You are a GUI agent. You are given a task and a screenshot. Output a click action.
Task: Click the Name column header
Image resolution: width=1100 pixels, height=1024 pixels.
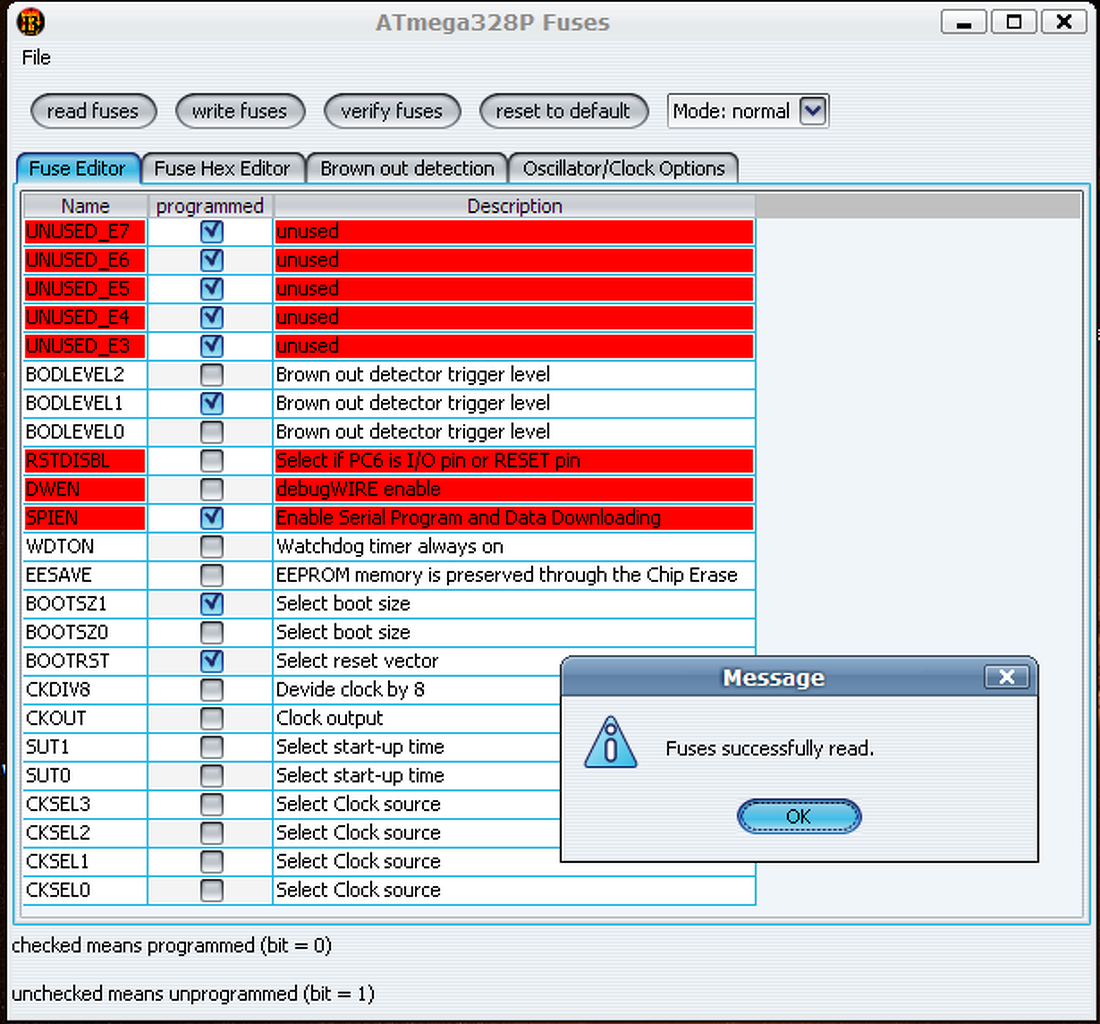[85, 206]
